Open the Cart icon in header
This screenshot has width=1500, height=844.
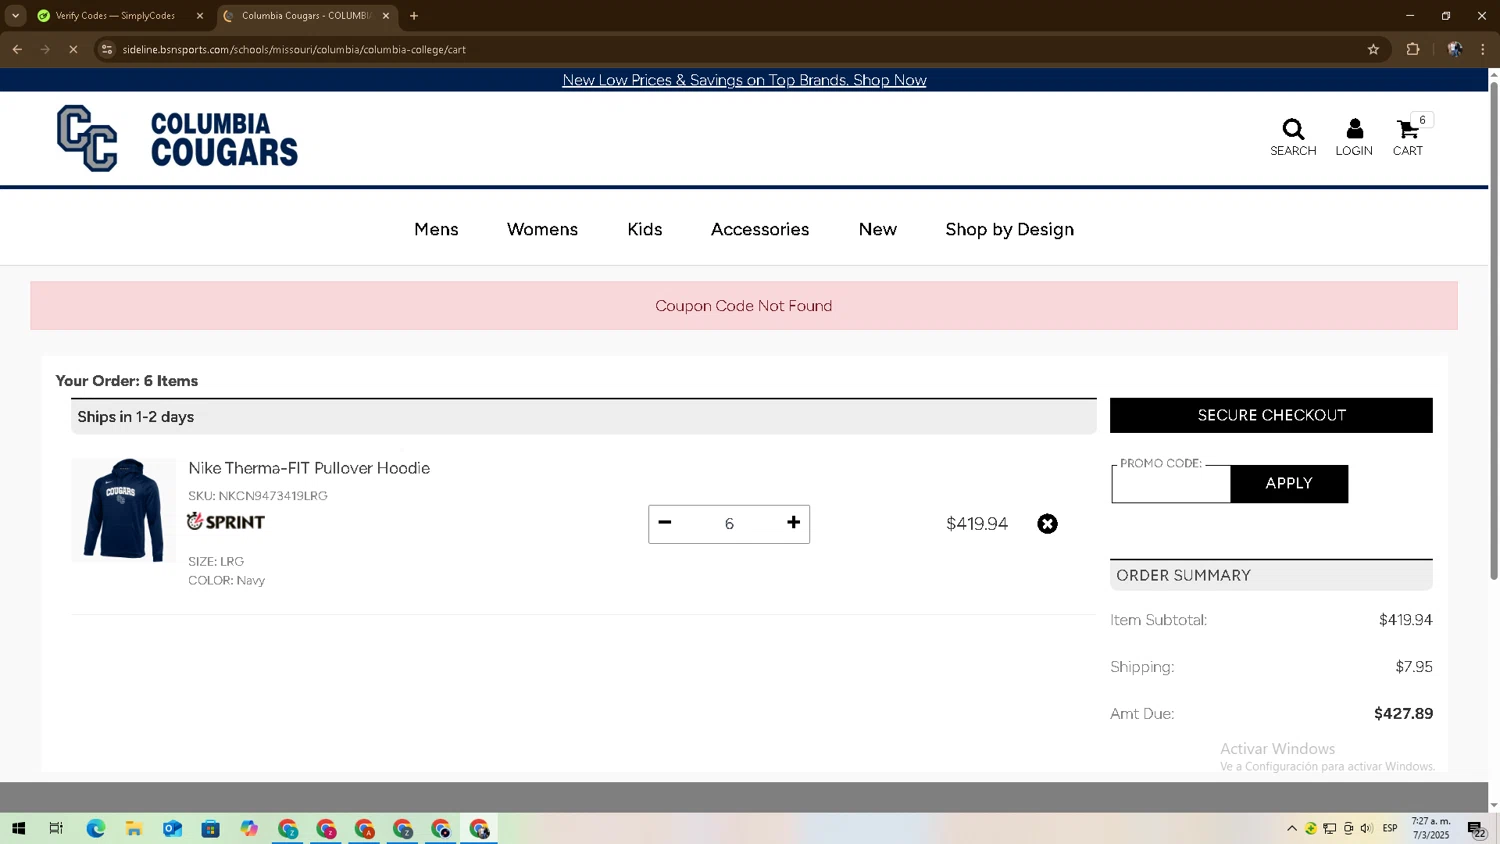tap(1408, 137)
